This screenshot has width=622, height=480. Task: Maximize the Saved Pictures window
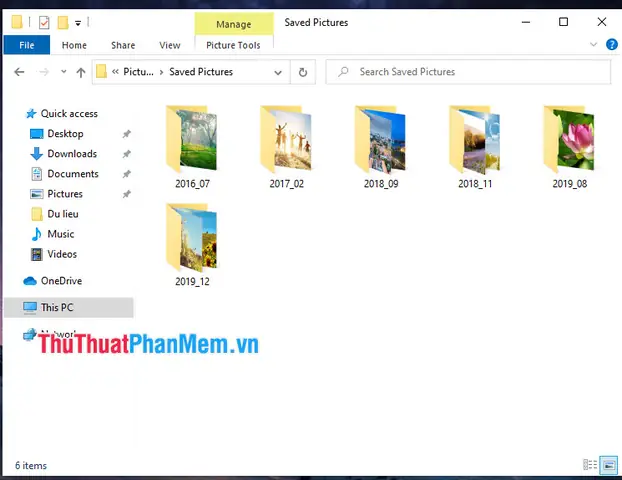[x=563, y=22]
